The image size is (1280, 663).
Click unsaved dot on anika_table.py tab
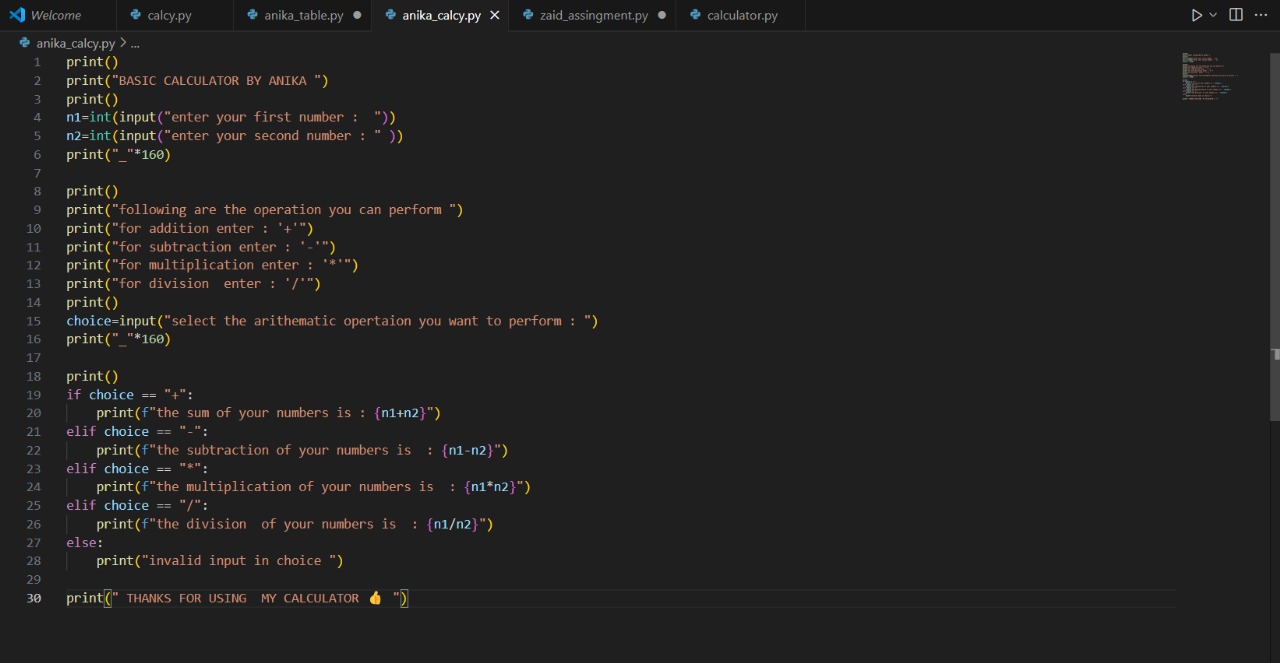(357, 15)
